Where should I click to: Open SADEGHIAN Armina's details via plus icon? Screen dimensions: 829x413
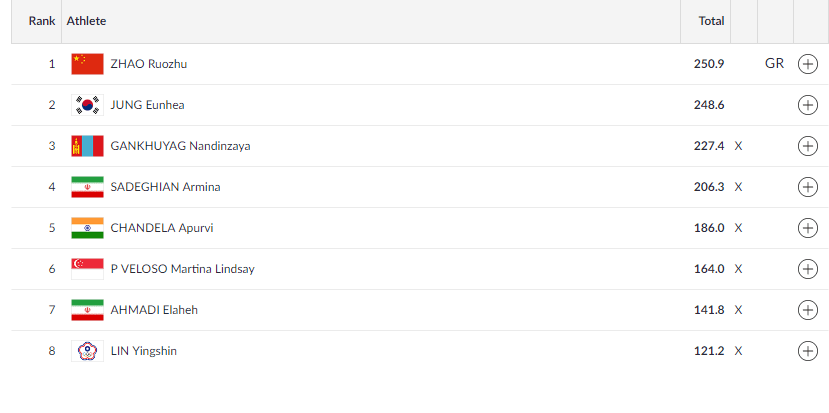point(807,187)
